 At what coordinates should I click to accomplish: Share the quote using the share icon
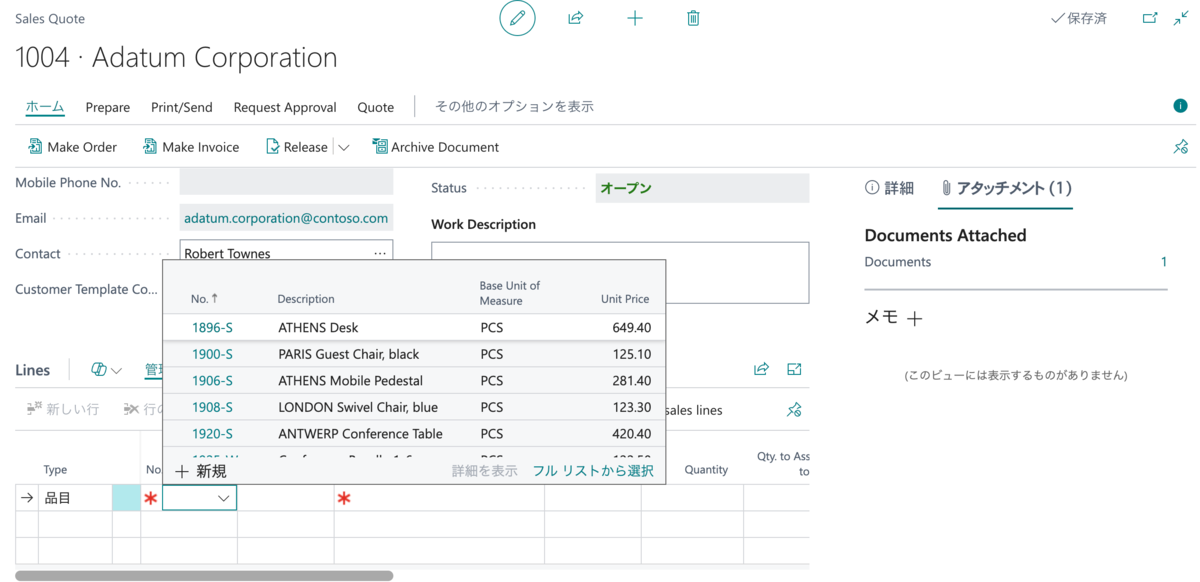point(575,17)
